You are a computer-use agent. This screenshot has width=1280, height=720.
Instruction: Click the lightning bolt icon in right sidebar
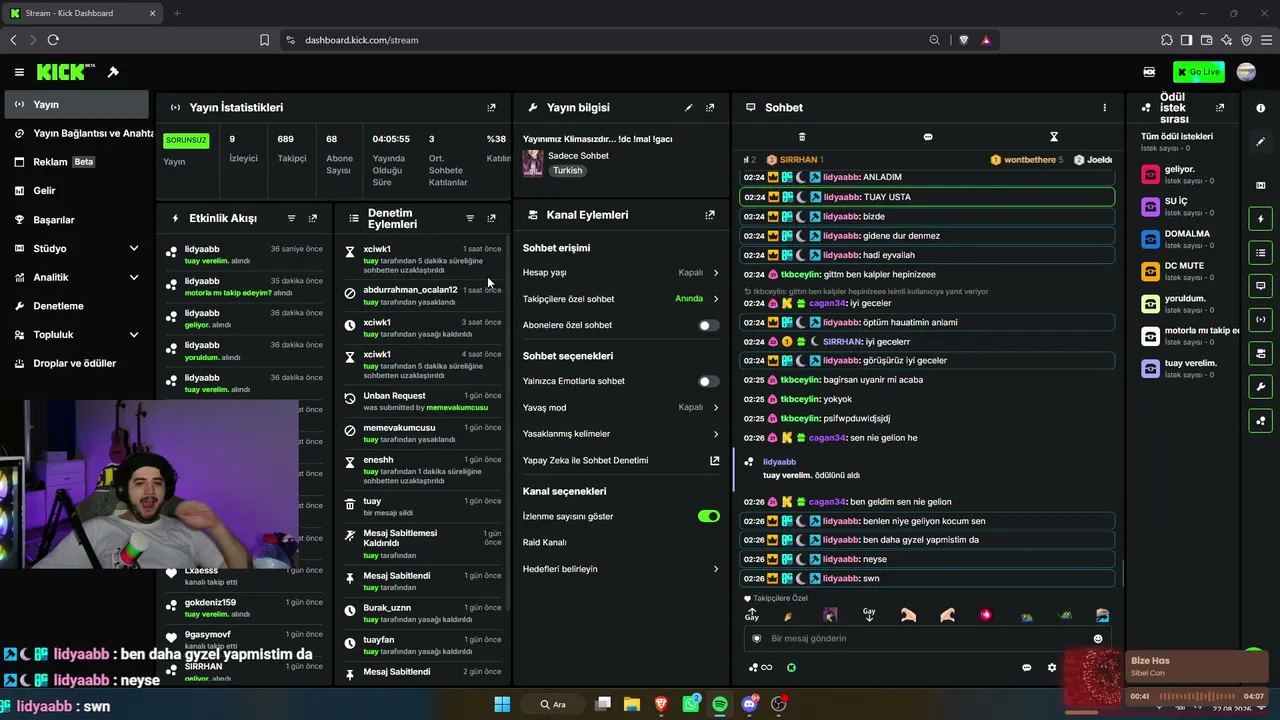1261,219
